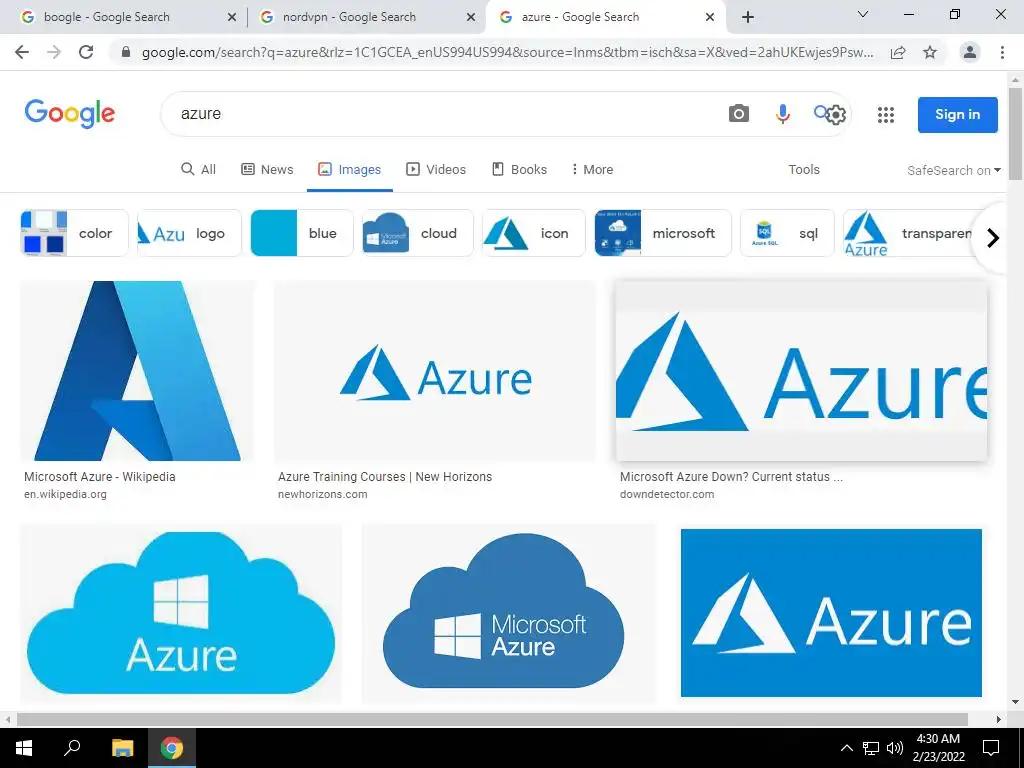
Task: Open the Tools filter options
Action: click(804, 170)
